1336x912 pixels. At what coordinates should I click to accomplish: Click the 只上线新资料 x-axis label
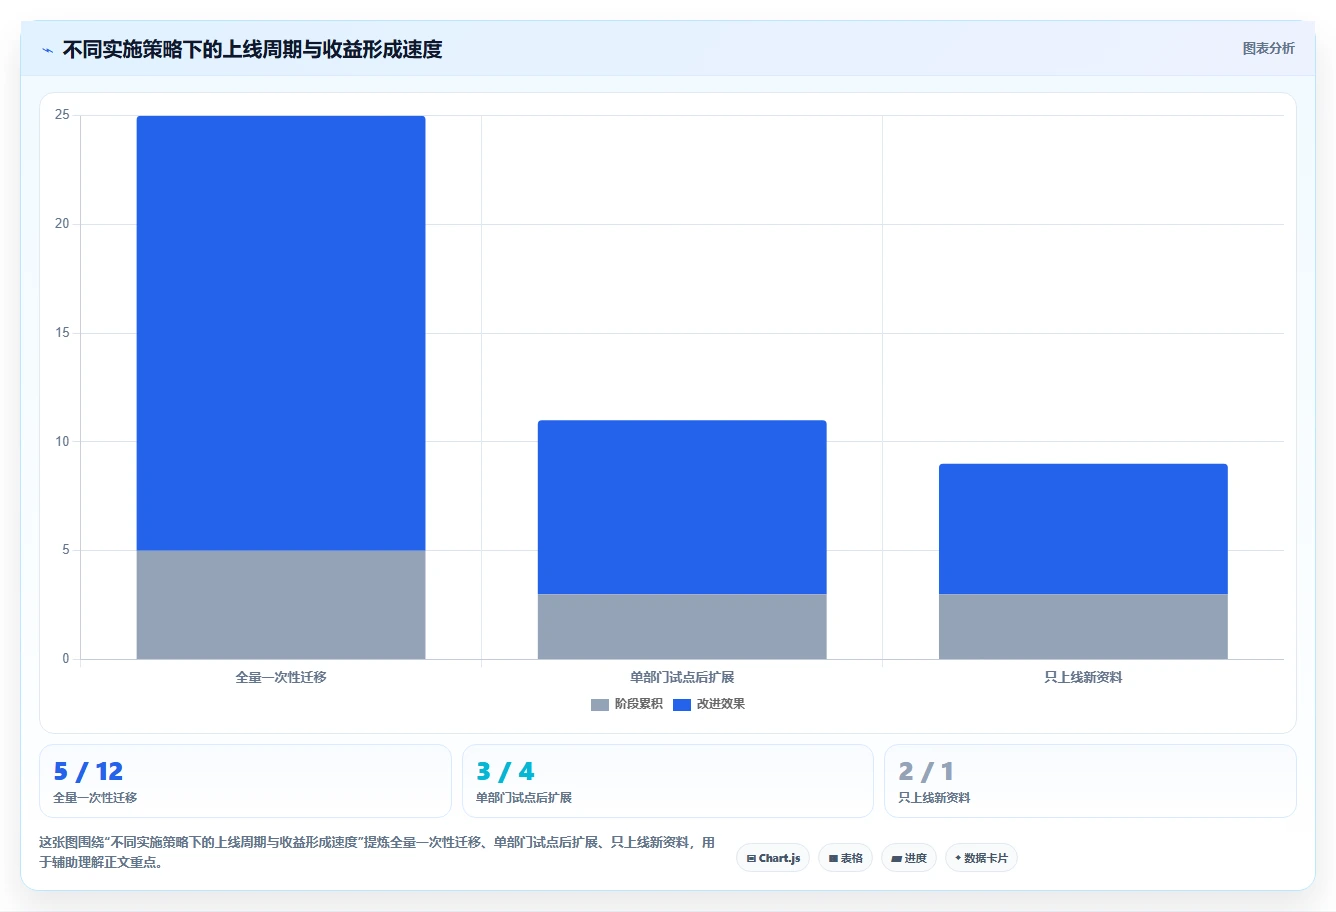click(x=1083, y=677)
